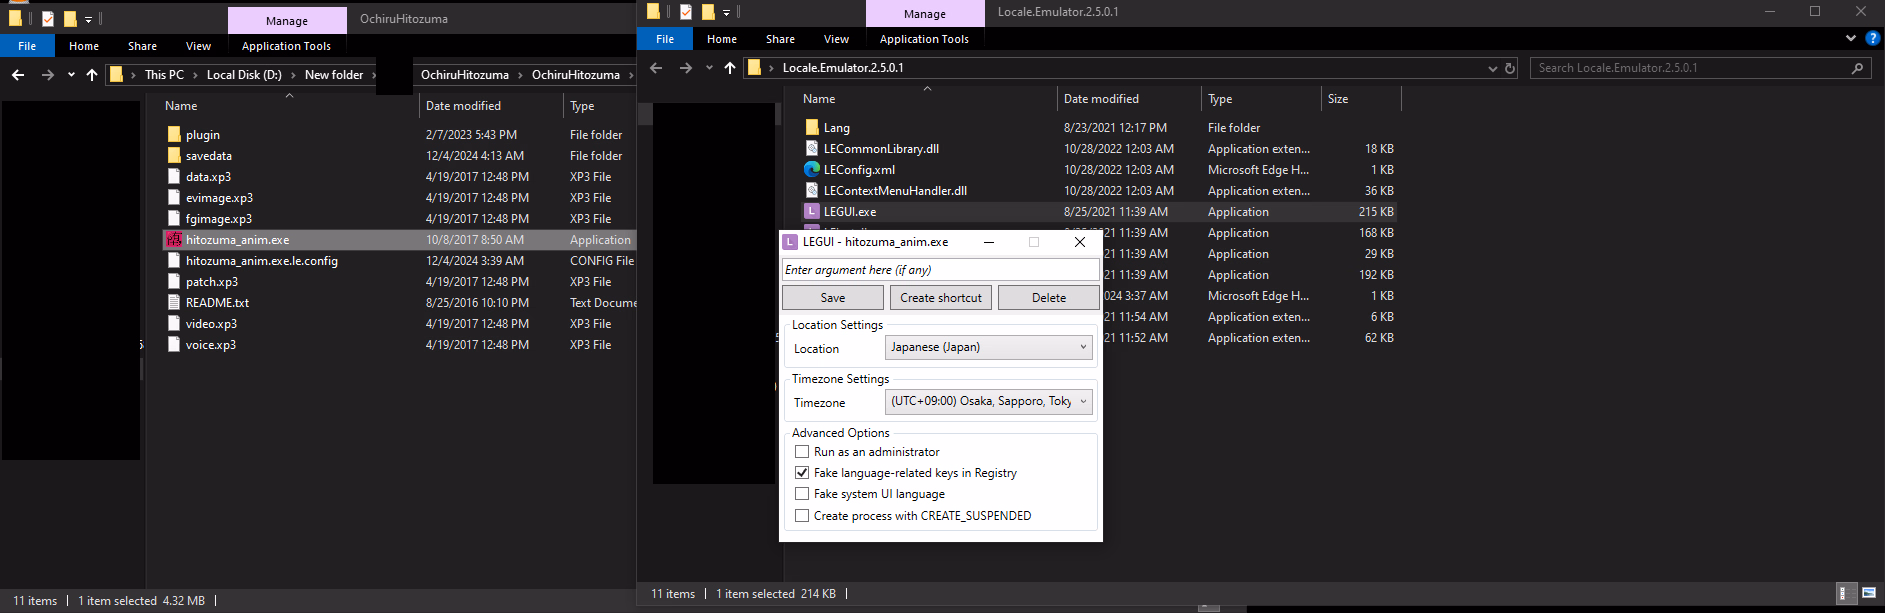Image resolution: width=1885 pixels, height=613 pixels.
Task: Click the Help question mark icon
Action: tap(1872, 38)
